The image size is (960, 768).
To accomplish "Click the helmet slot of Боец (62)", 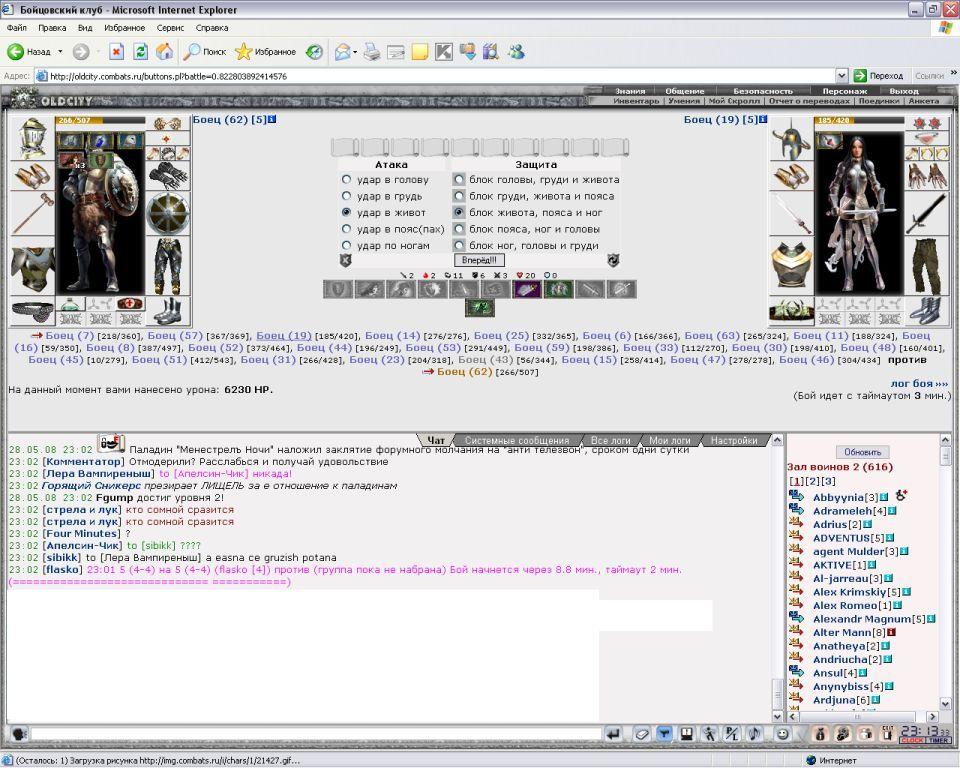I will (33, 138).
